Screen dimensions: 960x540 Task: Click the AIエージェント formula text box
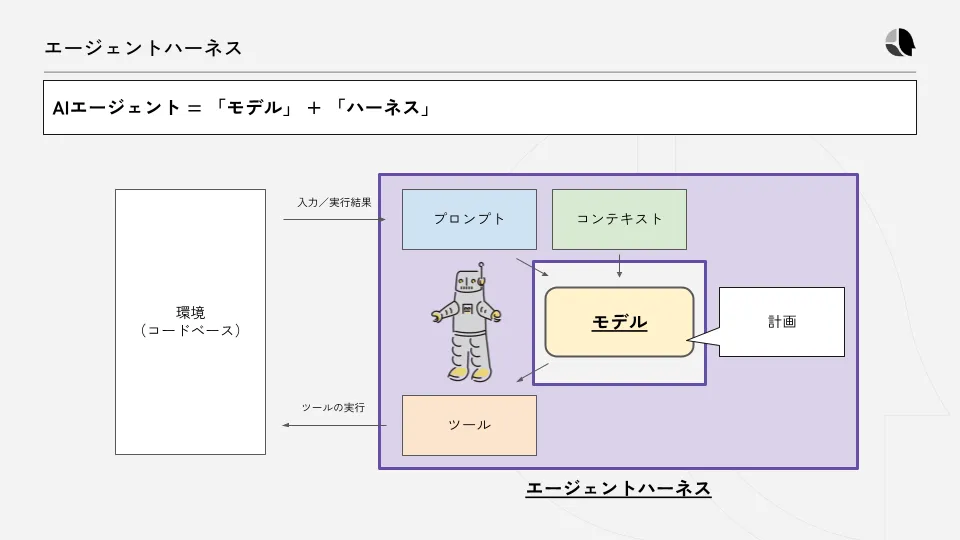pos(479,108)
